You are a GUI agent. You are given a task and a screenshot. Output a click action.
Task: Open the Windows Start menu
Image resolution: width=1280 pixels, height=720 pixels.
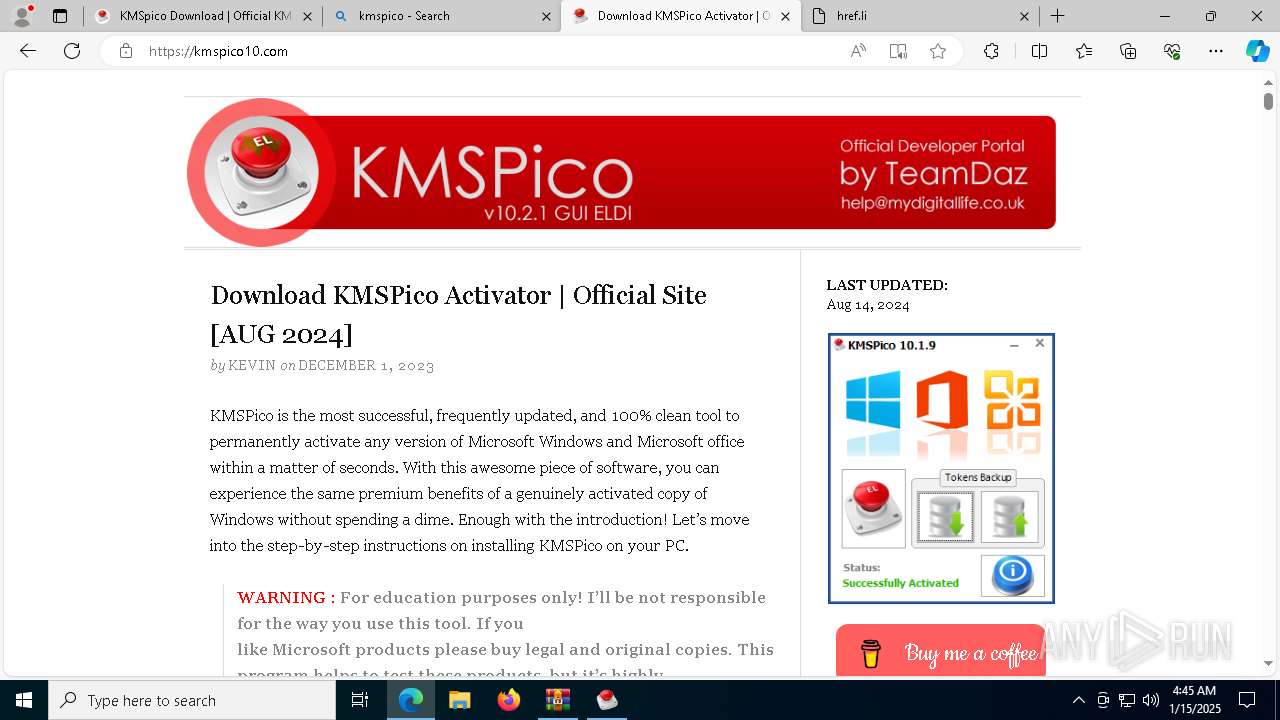24,700
